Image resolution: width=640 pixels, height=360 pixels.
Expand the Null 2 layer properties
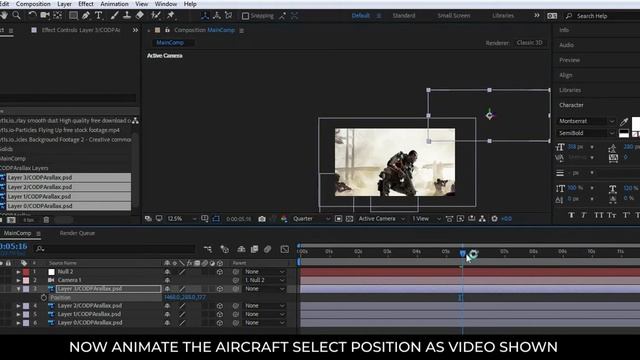pyautogui.click(x=18, y=271)
